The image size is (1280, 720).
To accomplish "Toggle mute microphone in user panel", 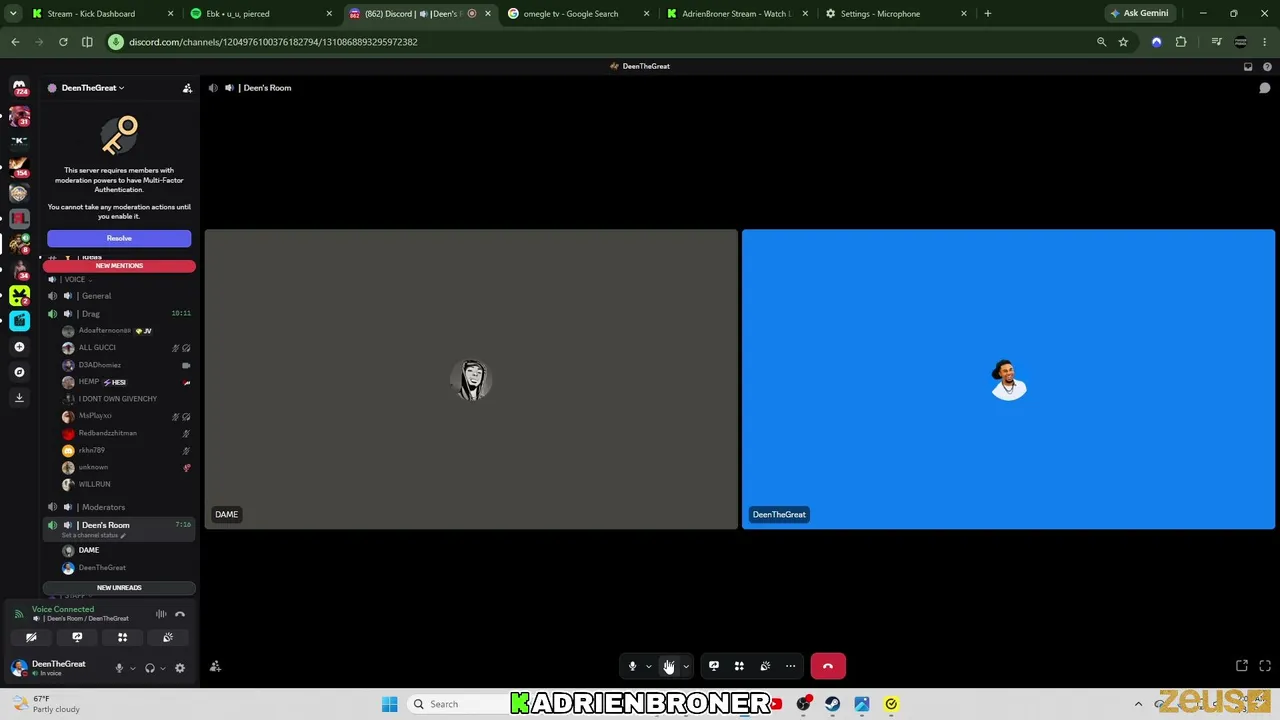I will tap(119, 668).
